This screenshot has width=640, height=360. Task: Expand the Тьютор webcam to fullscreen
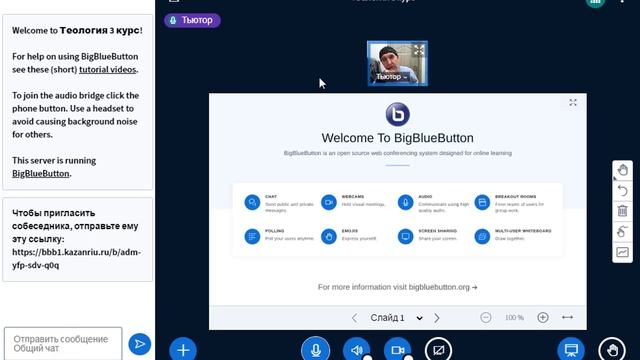[419, 50]
